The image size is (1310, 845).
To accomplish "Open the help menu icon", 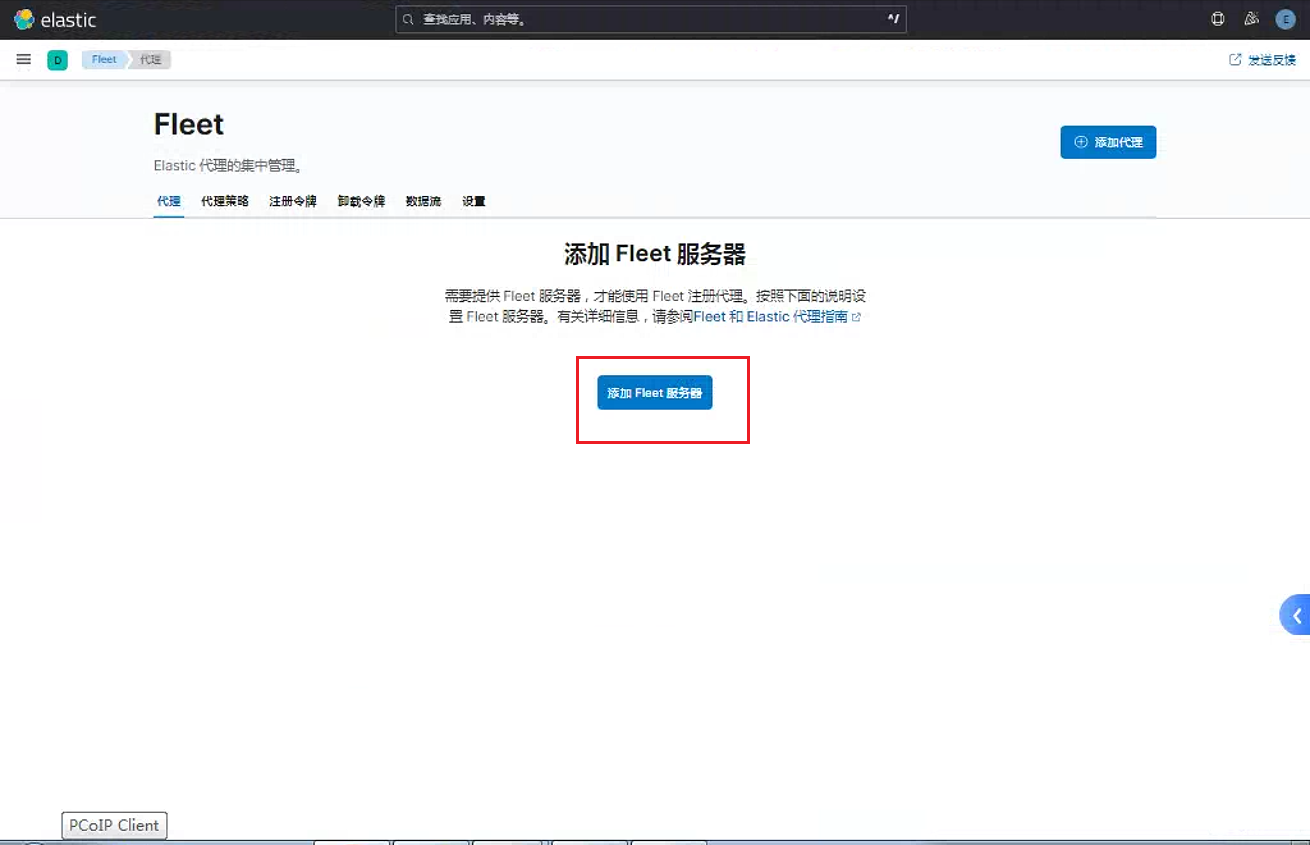I will [1218, 19].
